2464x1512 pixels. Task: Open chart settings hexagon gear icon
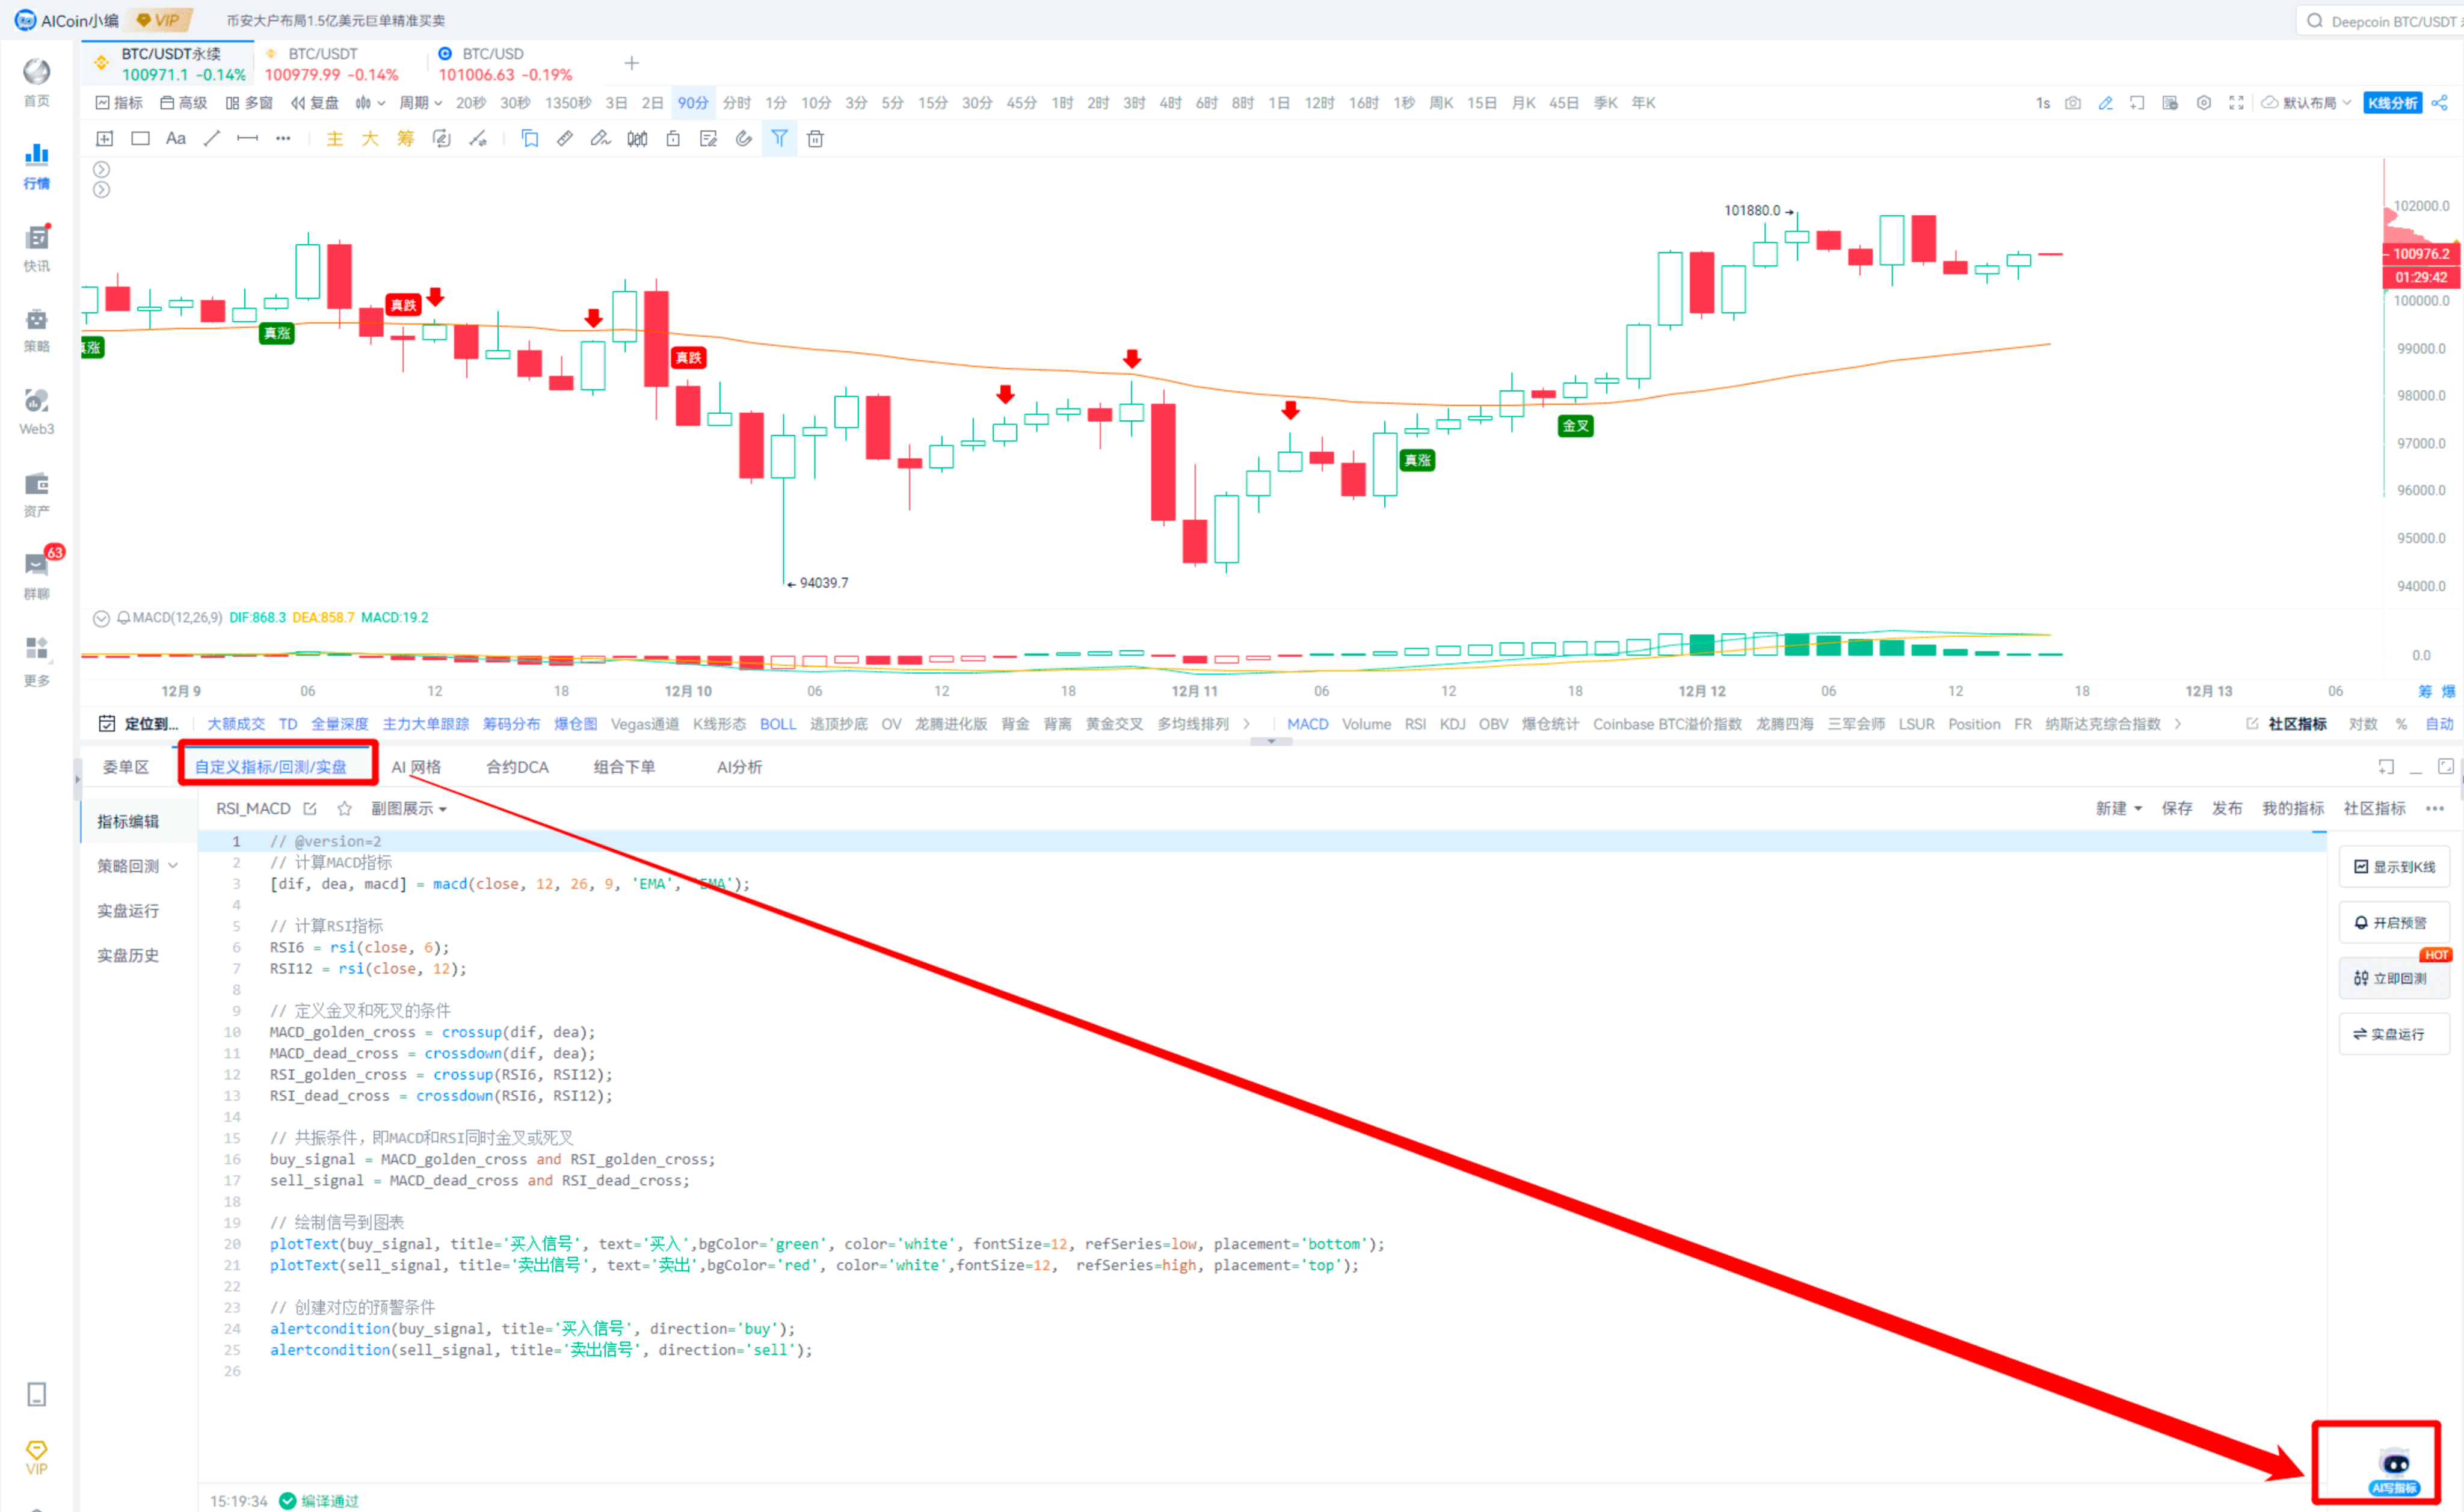click(2203, 103)
